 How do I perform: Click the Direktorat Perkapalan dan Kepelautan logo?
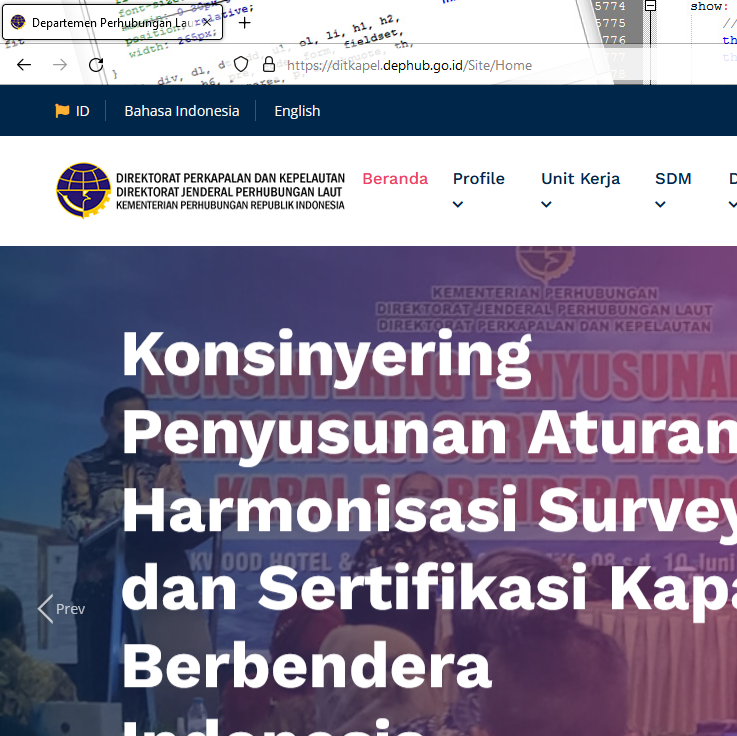[200, 191]
